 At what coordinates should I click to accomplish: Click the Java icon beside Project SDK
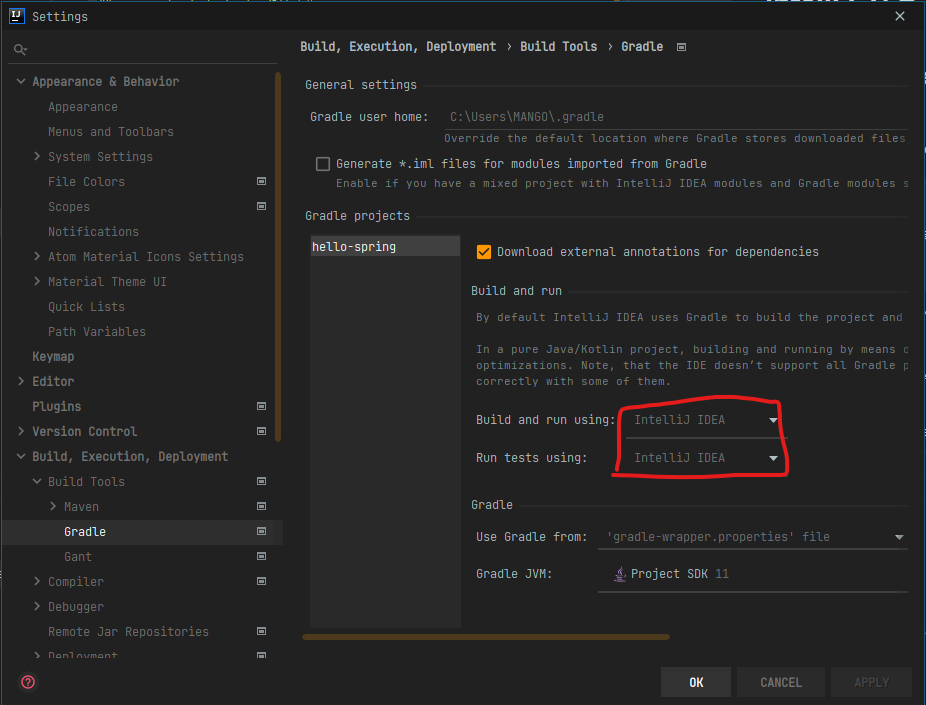click(619, 574)
